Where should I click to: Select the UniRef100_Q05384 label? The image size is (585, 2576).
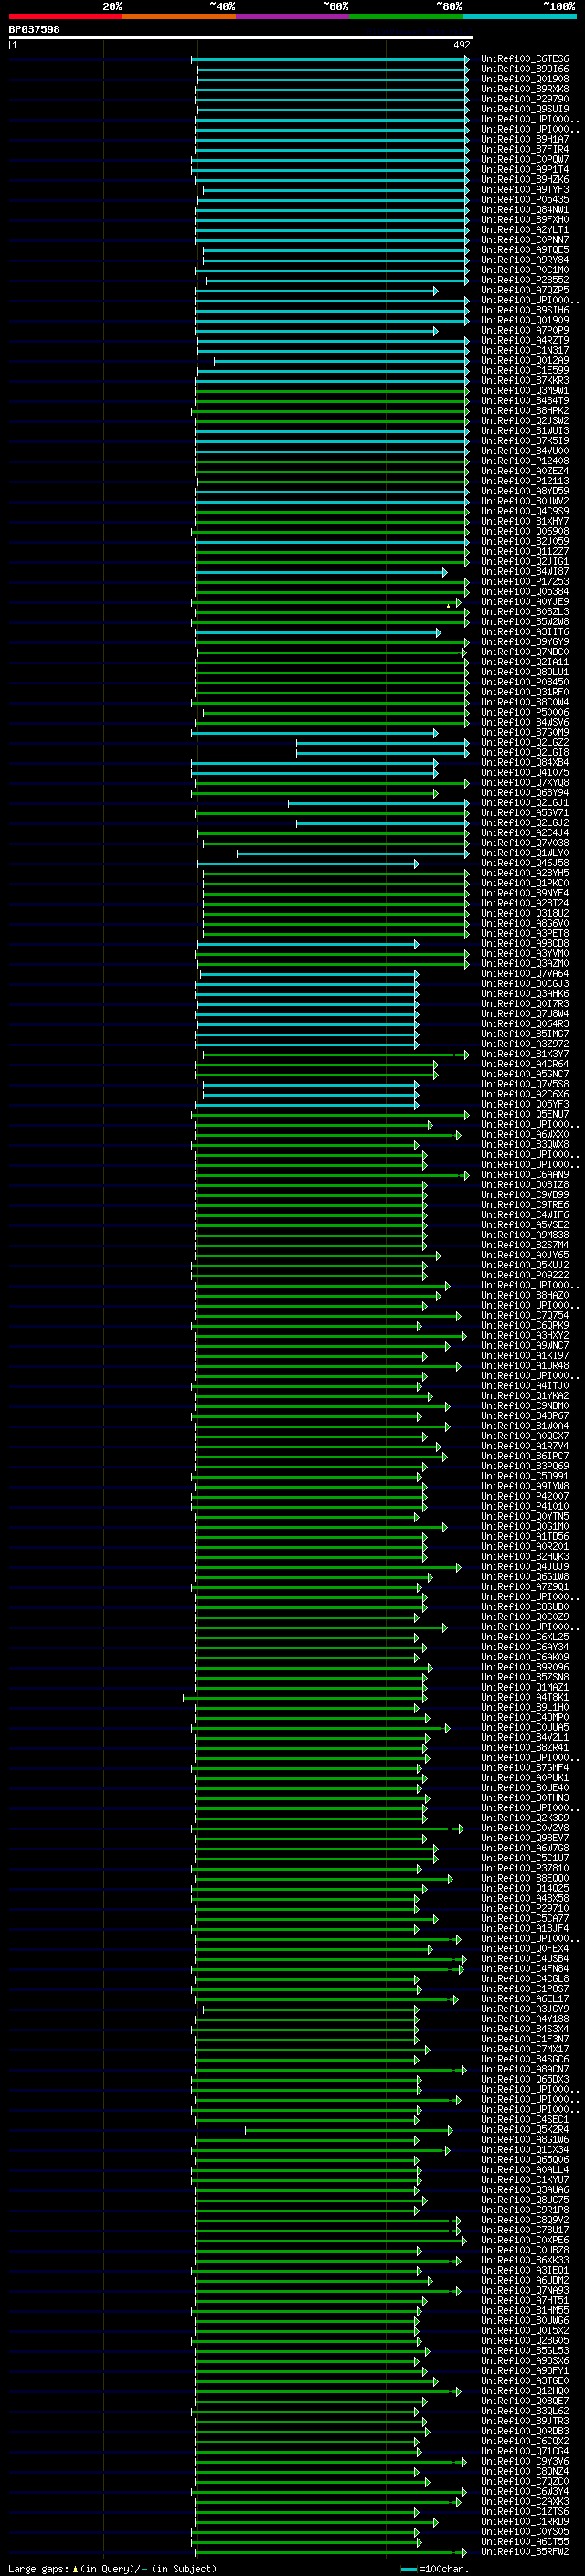pos(524,592)
